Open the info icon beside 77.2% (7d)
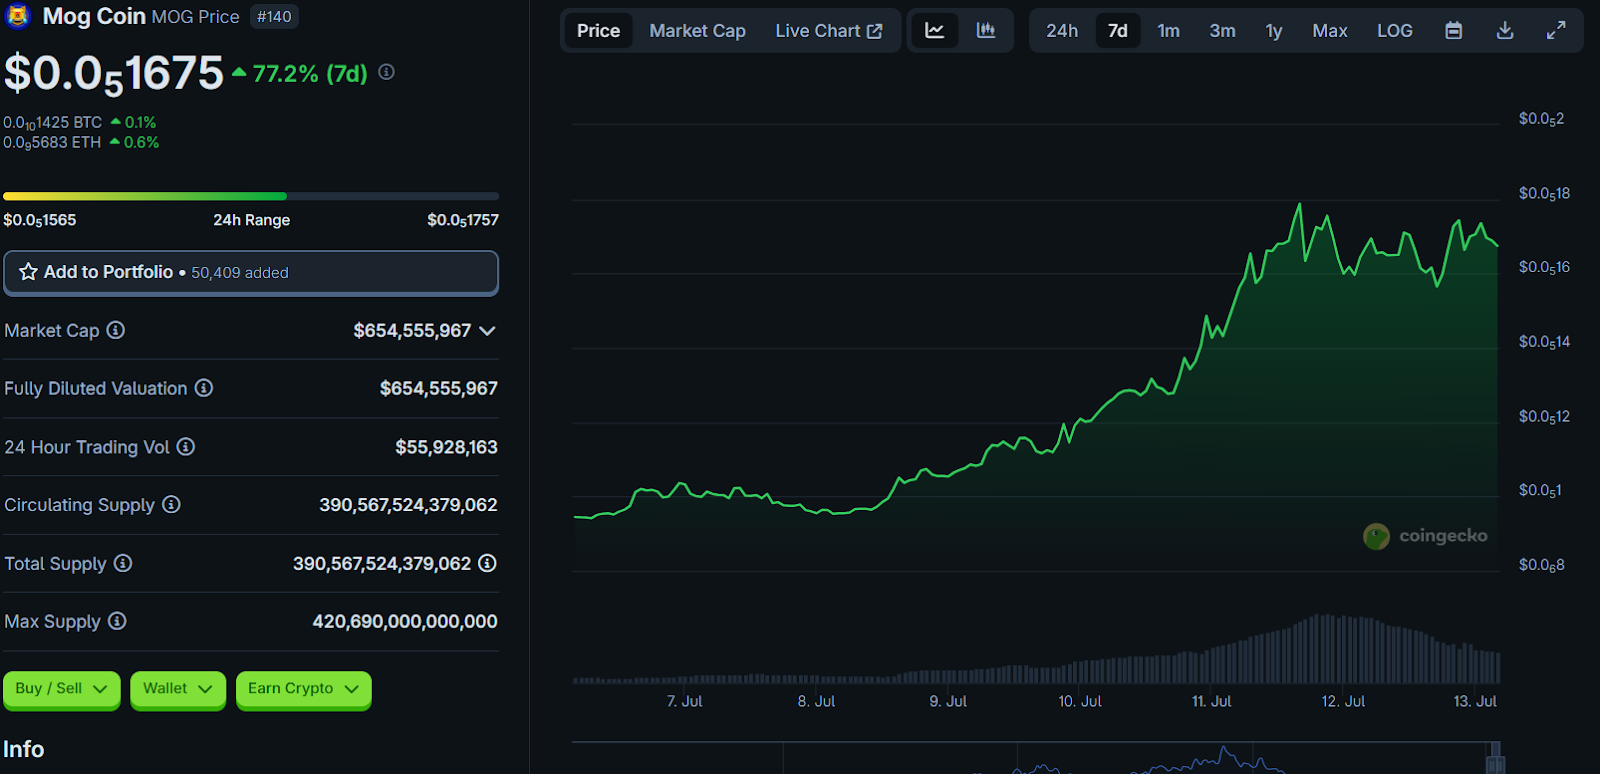 tap(387, 72)
